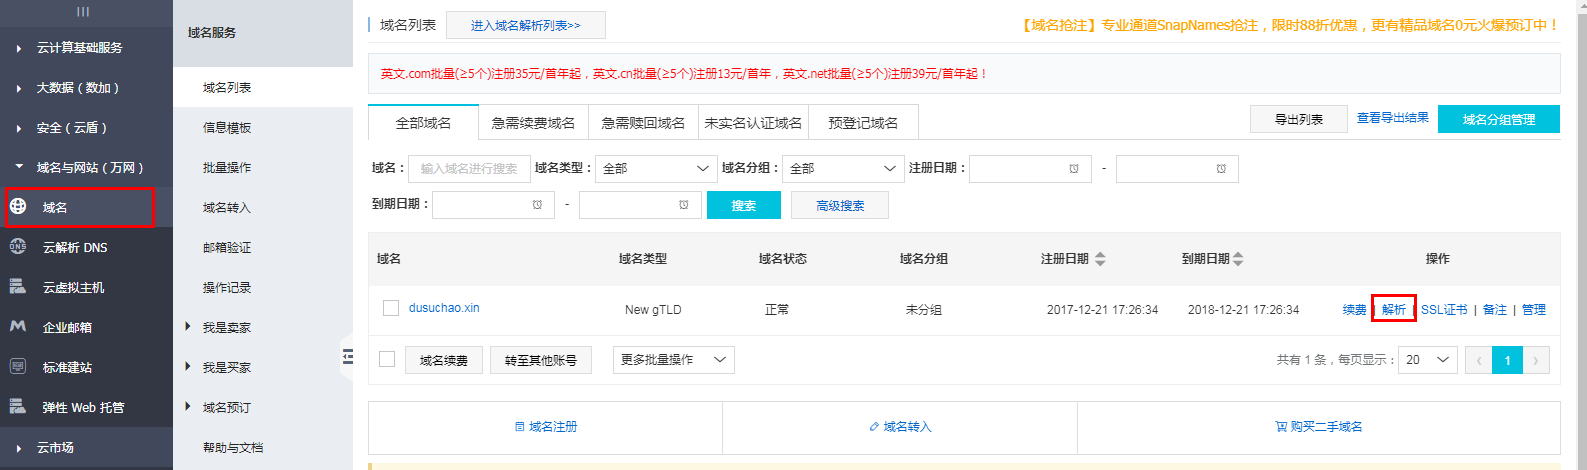
Task: Go to the next page arrow
Action: click(x=1536, y=360)
